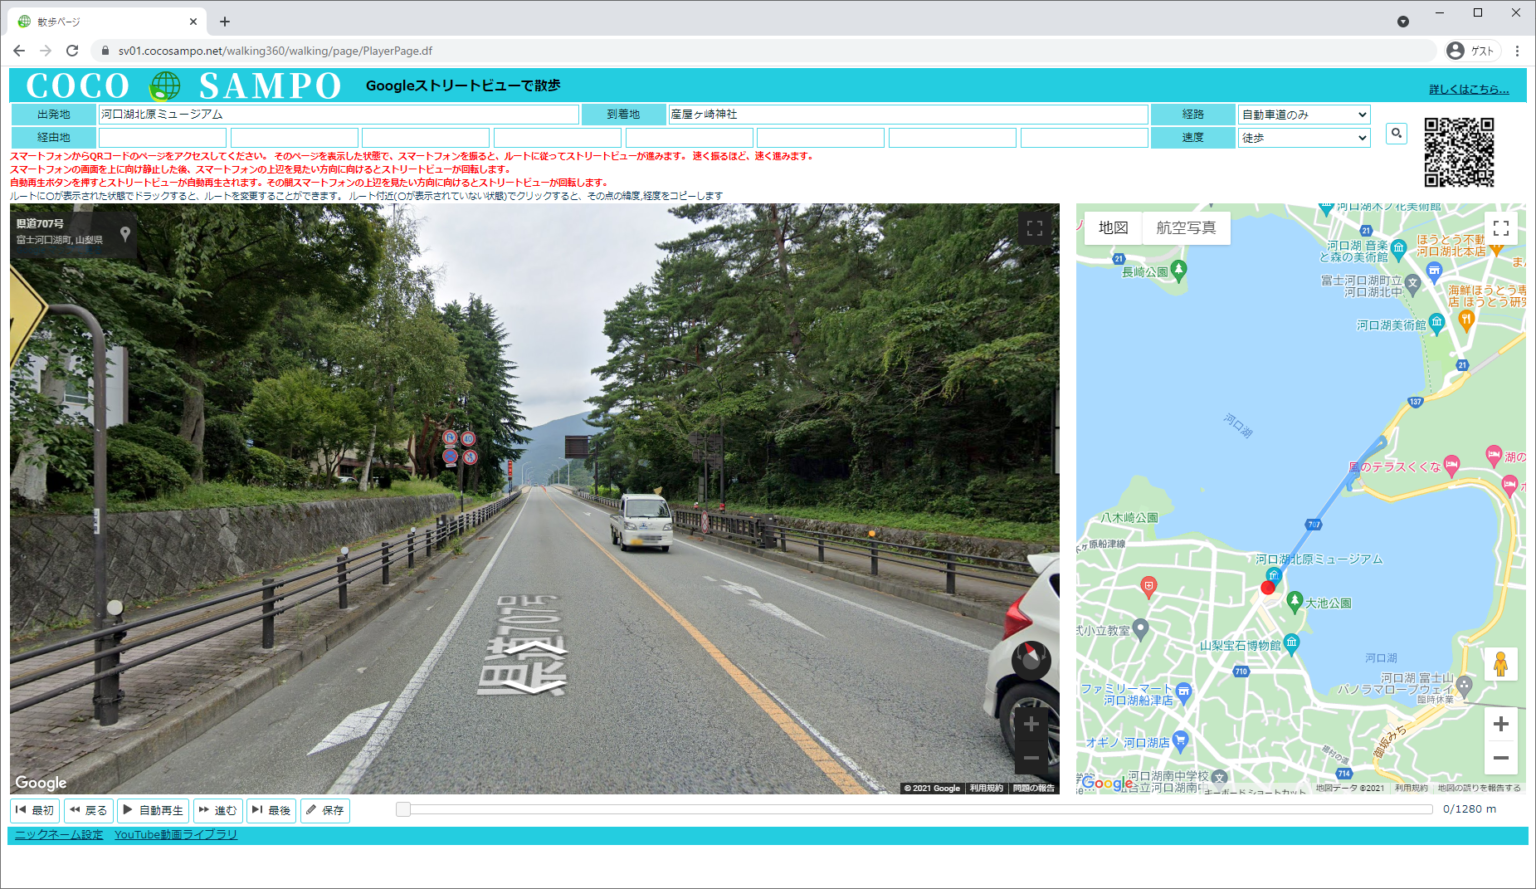Click the route progress slider handle

(403, 809)
